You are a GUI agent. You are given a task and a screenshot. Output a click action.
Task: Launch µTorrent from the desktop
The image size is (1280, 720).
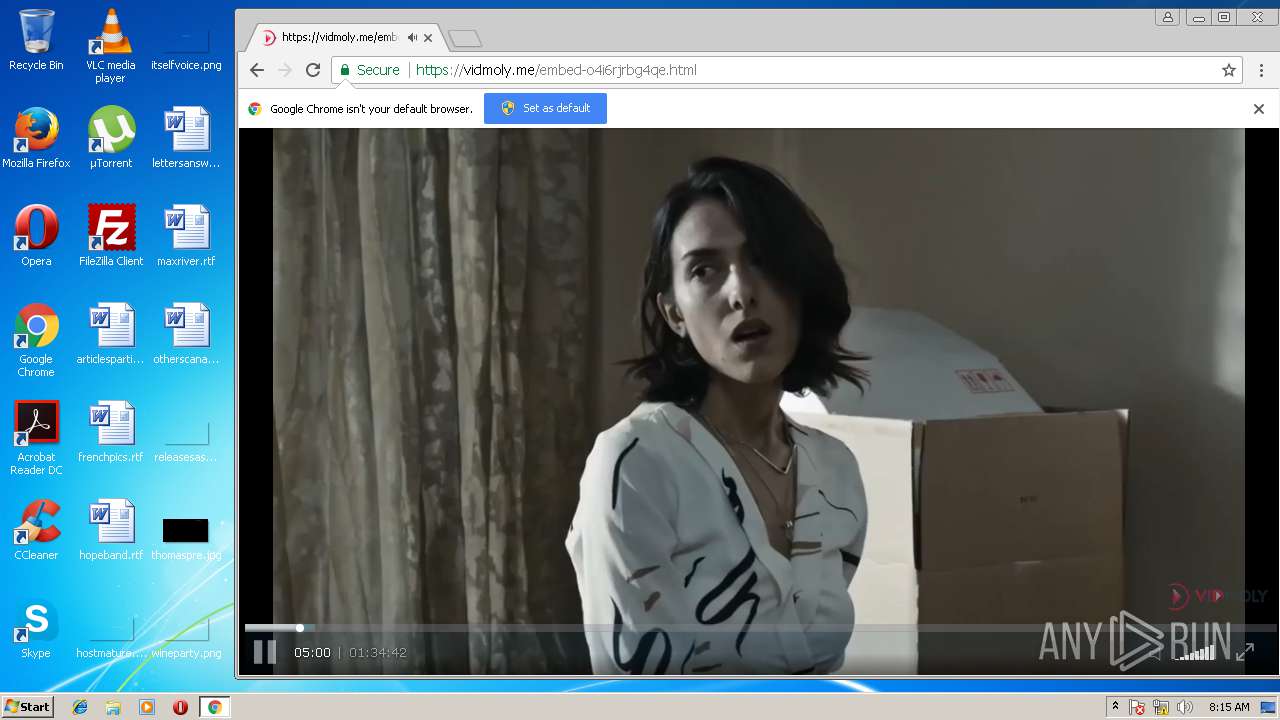[x=111, y=137]
